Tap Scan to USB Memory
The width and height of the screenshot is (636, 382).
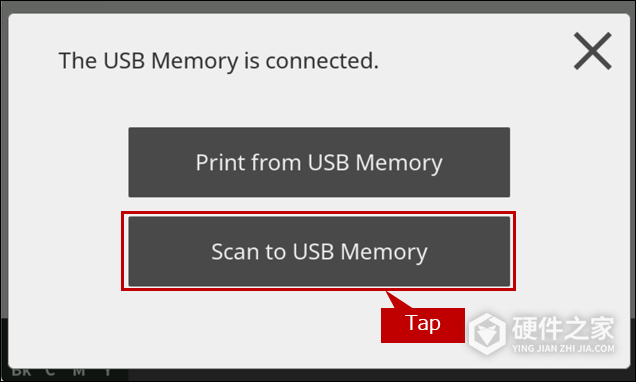pos(319,251)
